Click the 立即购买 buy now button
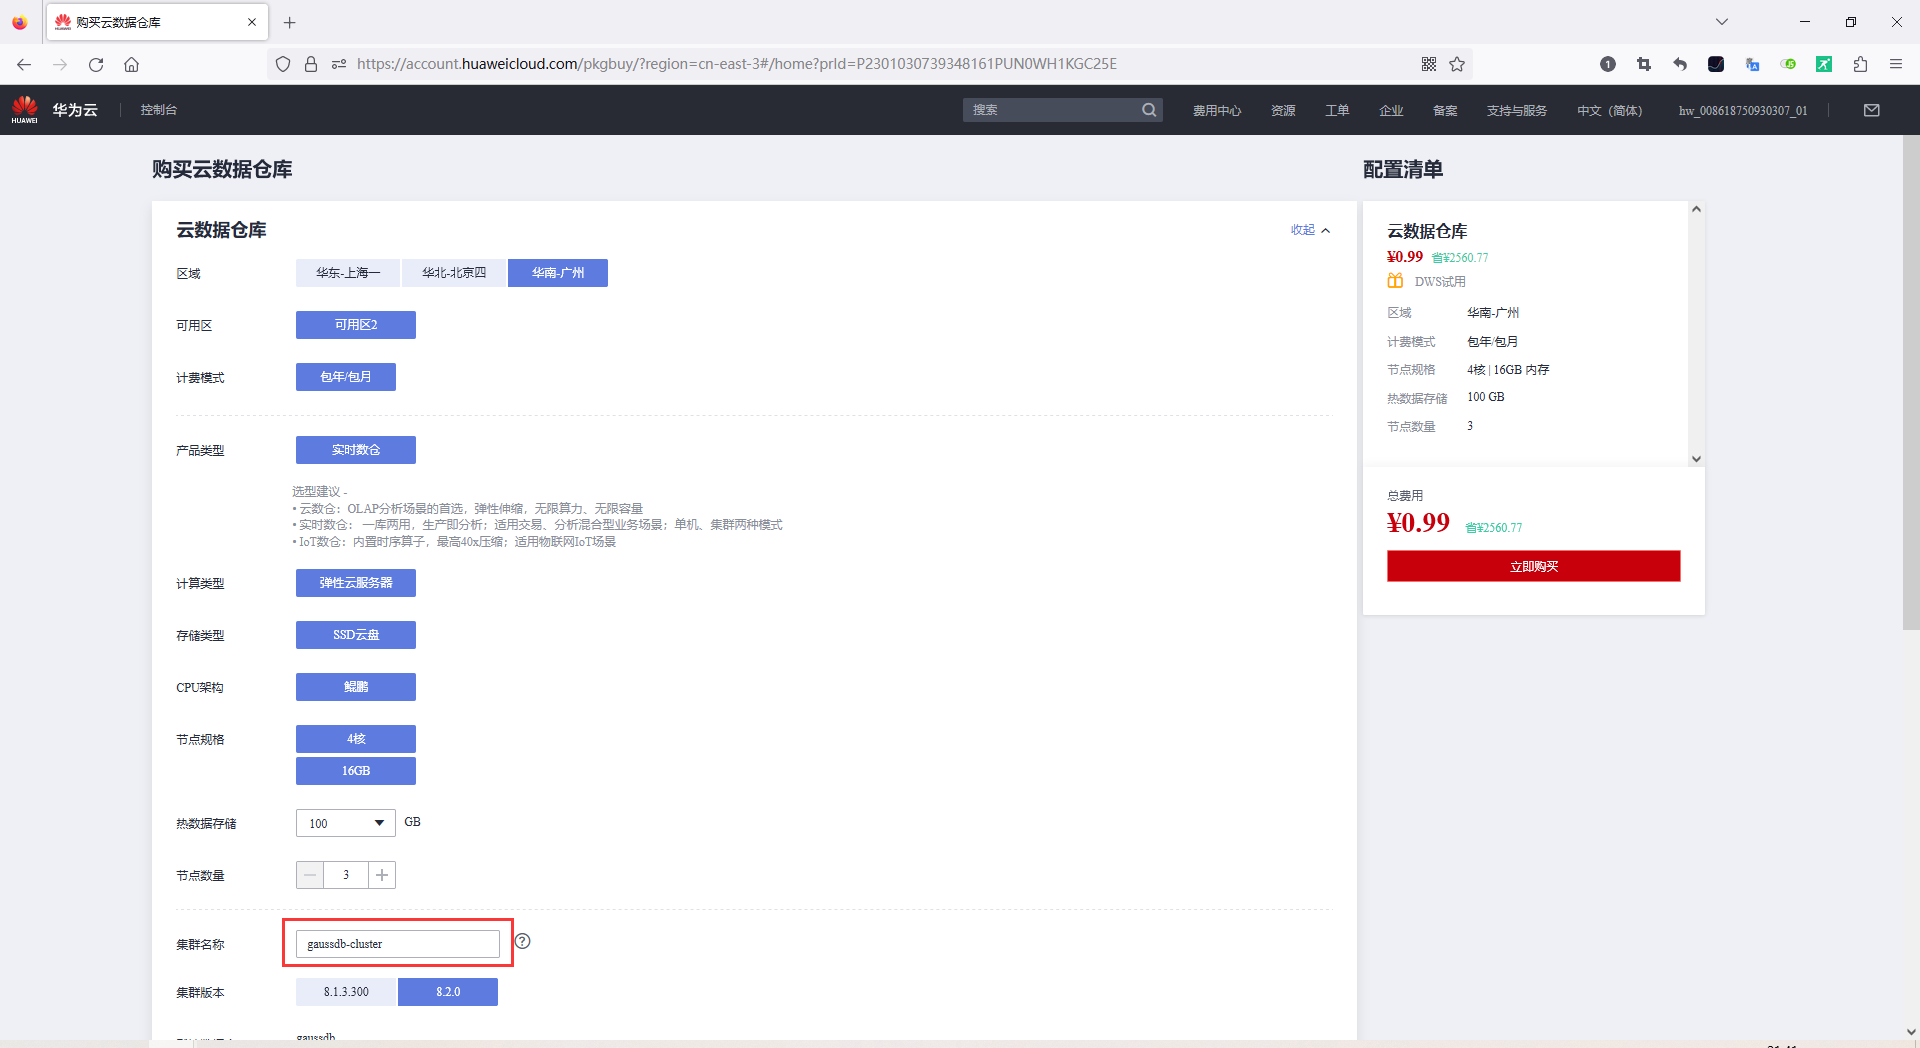Viewport: 1920px width, 1048px height. pyautogui.click(x=1534, y=566)
